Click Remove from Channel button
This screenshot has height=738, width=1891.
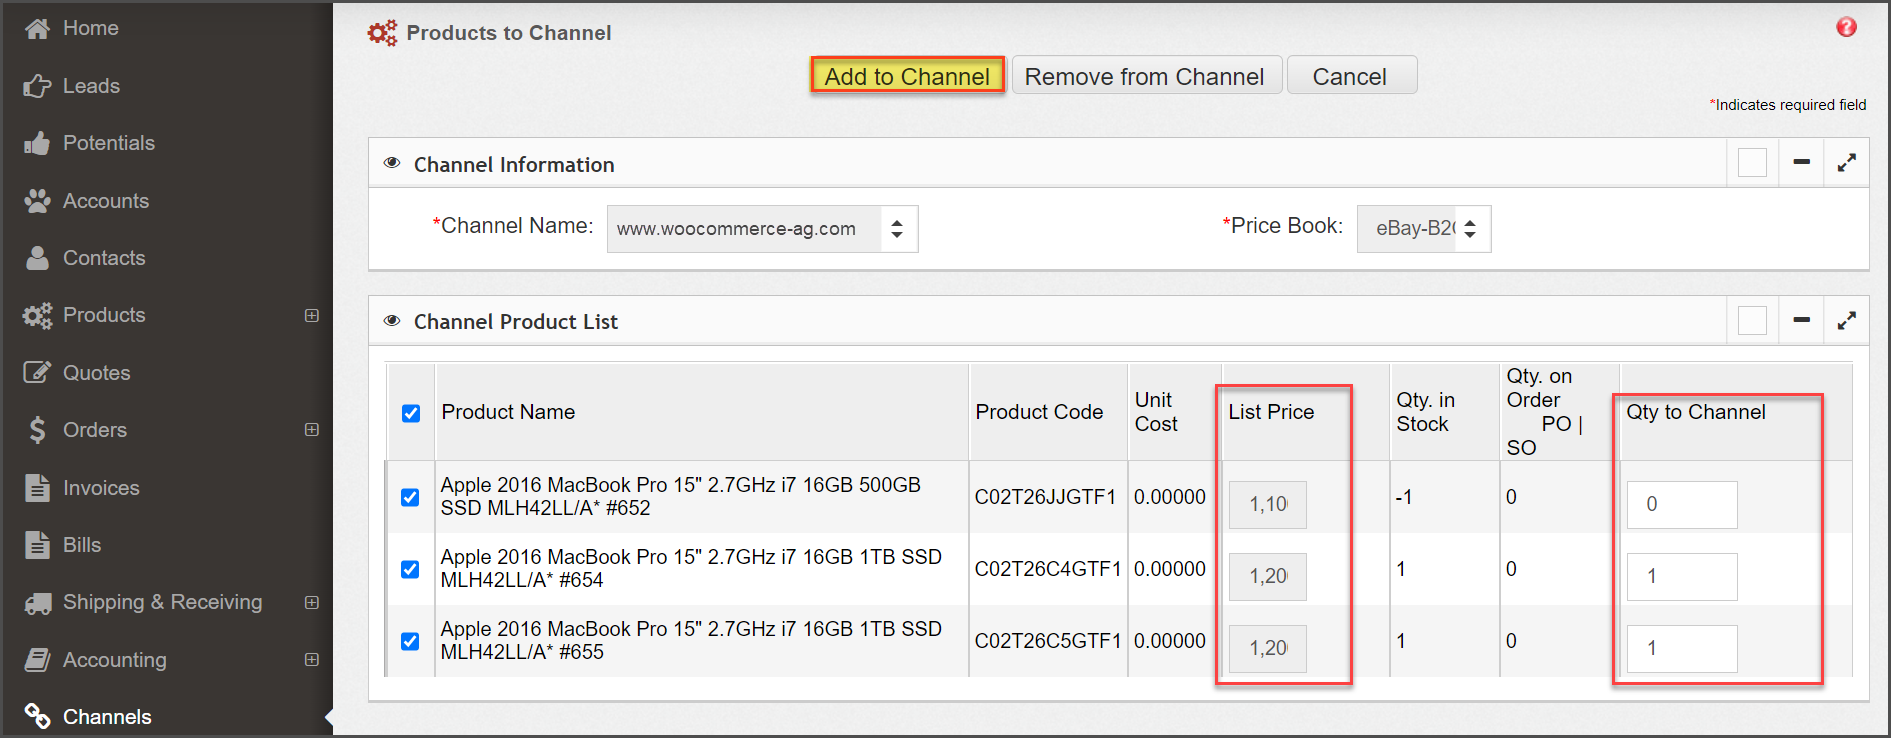pyautogui.click(x=1146, y=76)
